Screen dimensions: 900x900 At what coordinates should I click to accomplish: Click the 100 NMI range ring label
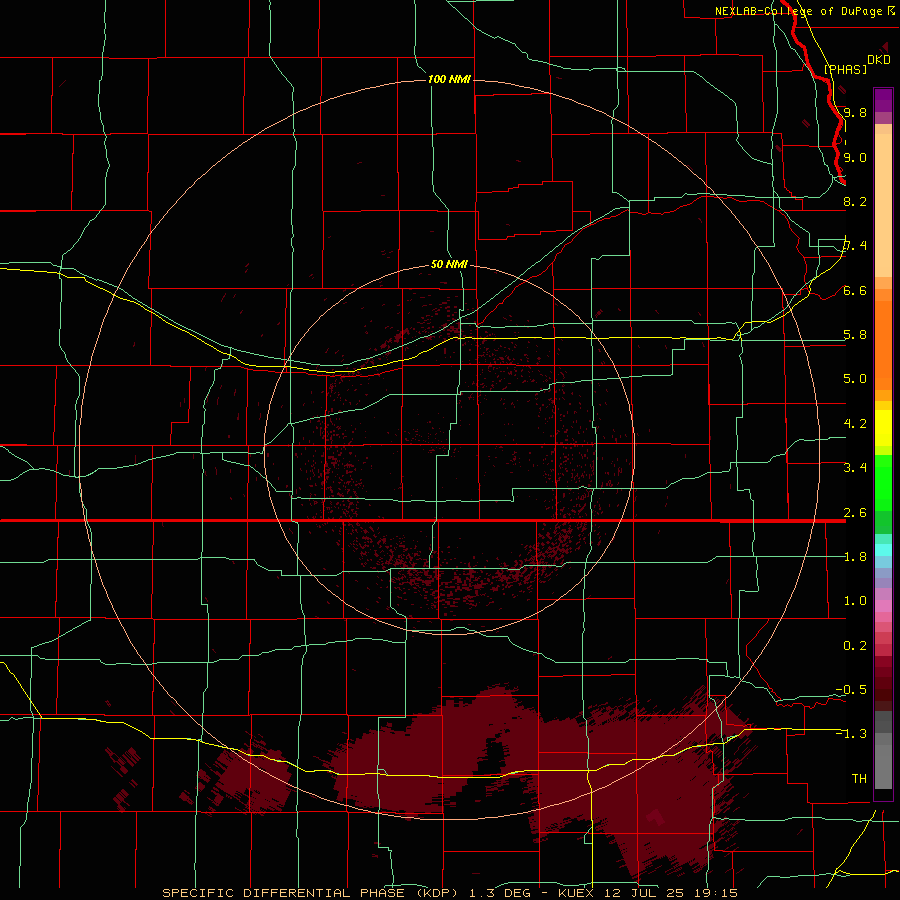pyautogui.click(x=449, y=79)
